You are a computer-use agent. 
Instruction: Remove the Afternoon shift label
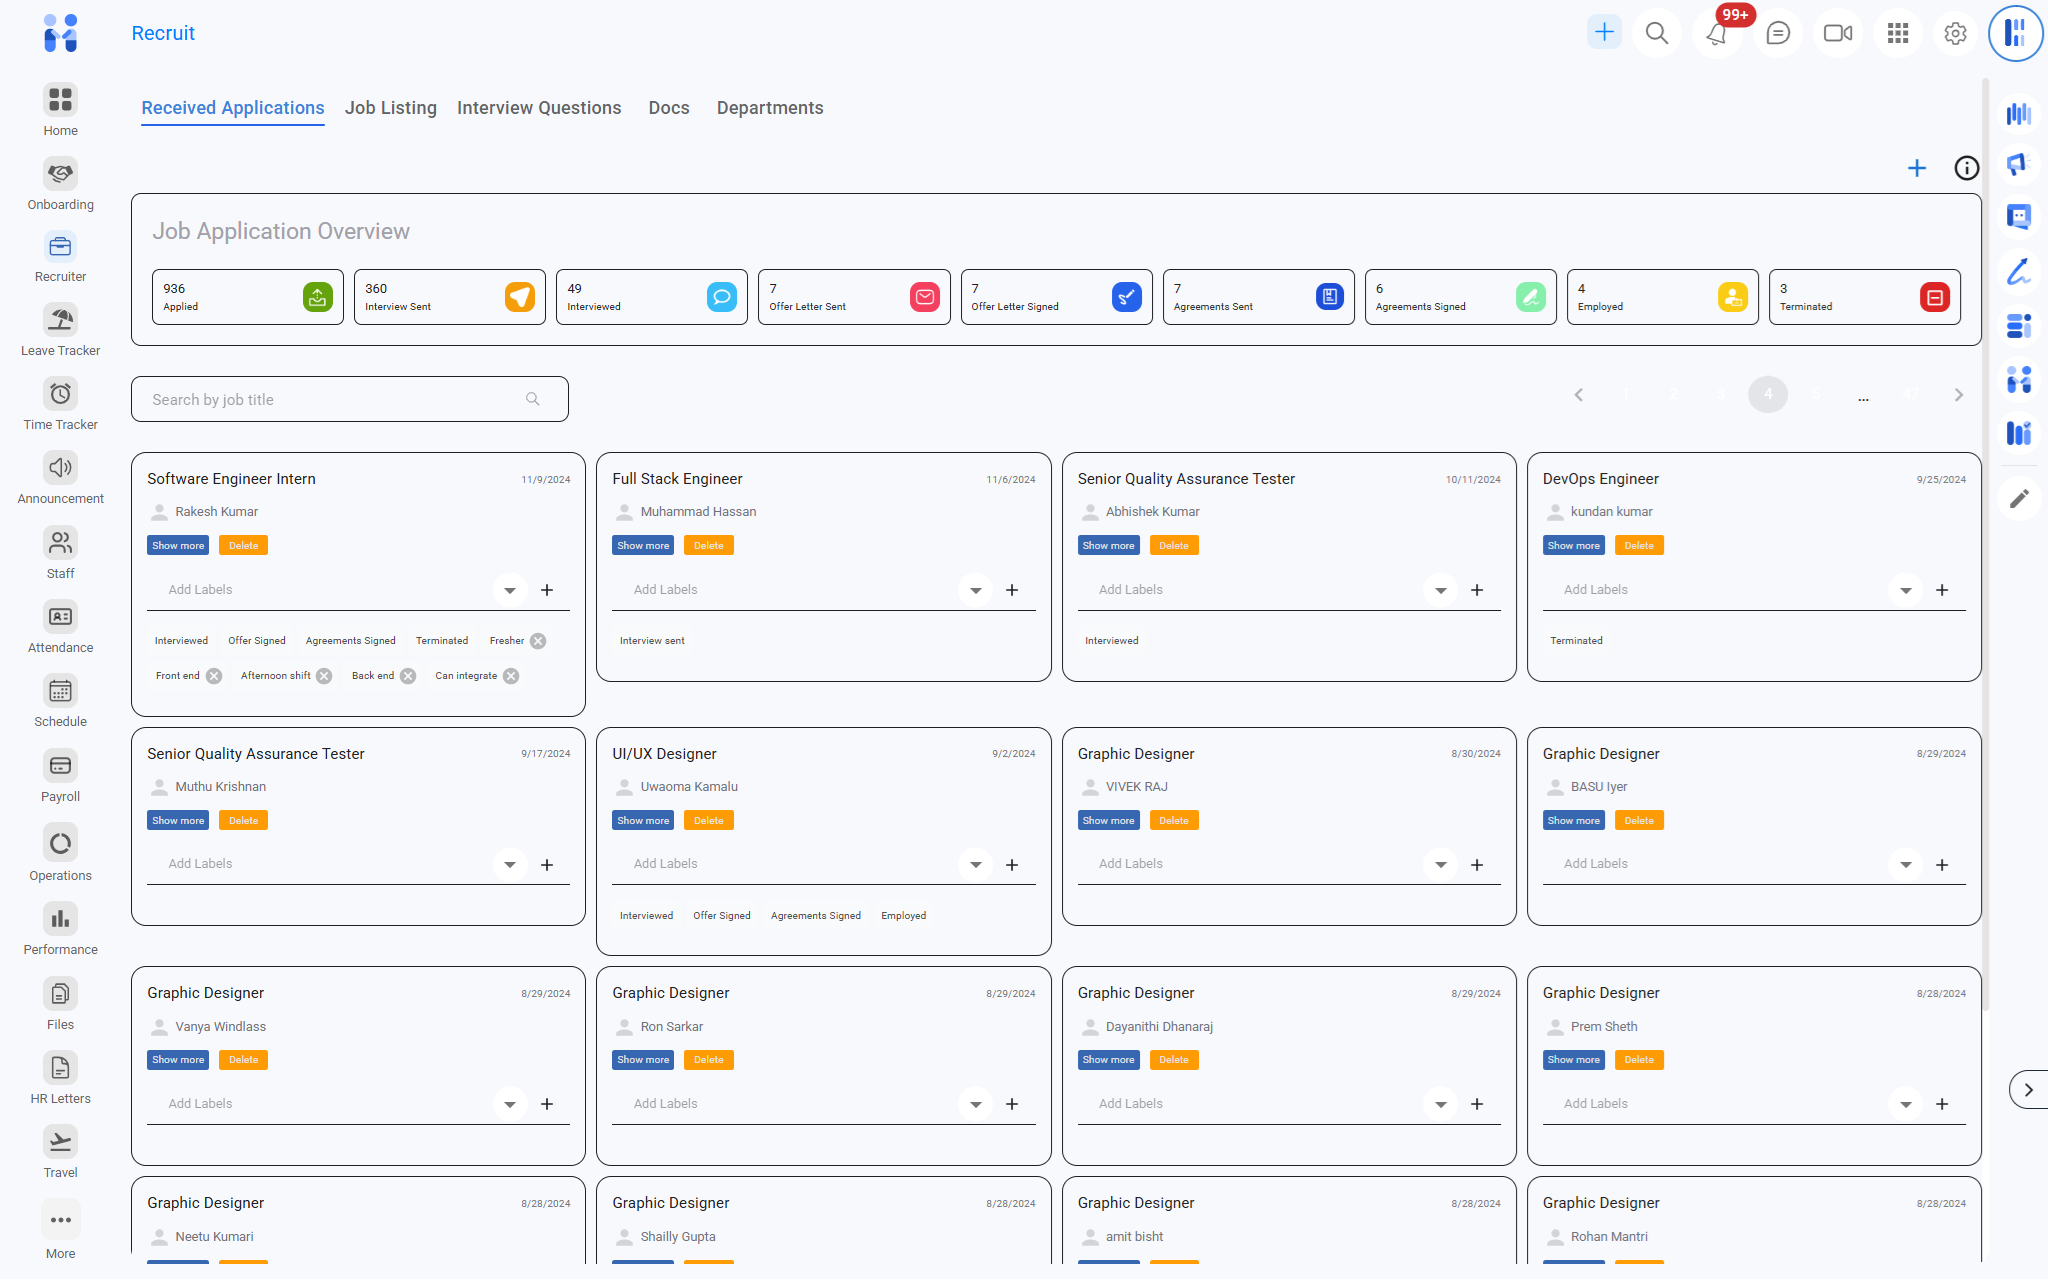(324, 677)
